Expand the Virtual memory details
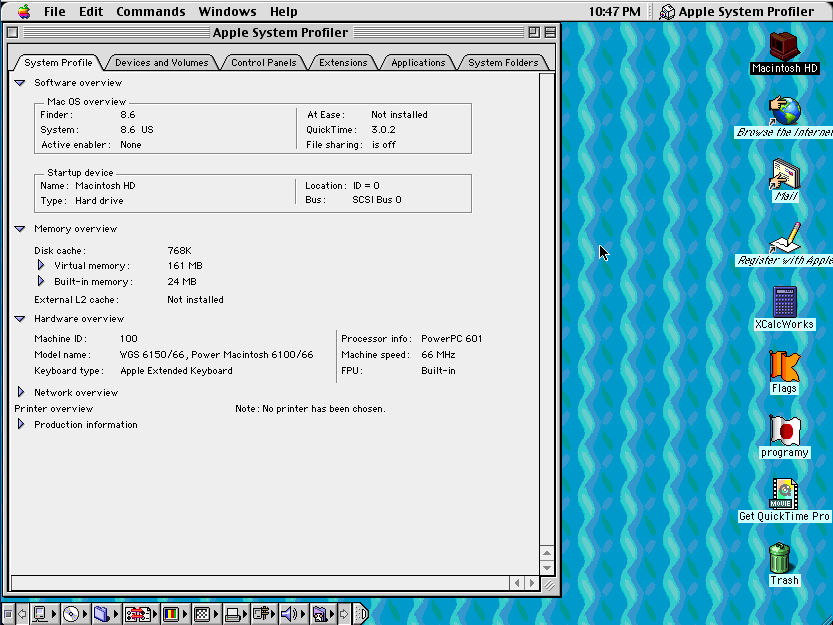 coord(41,265)
